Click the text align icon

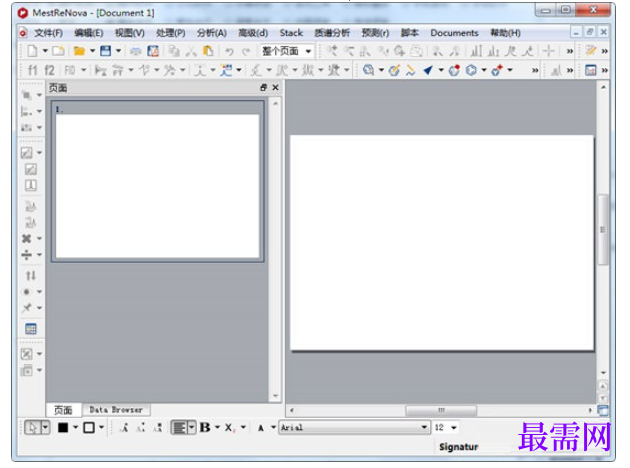coord(179,428)
